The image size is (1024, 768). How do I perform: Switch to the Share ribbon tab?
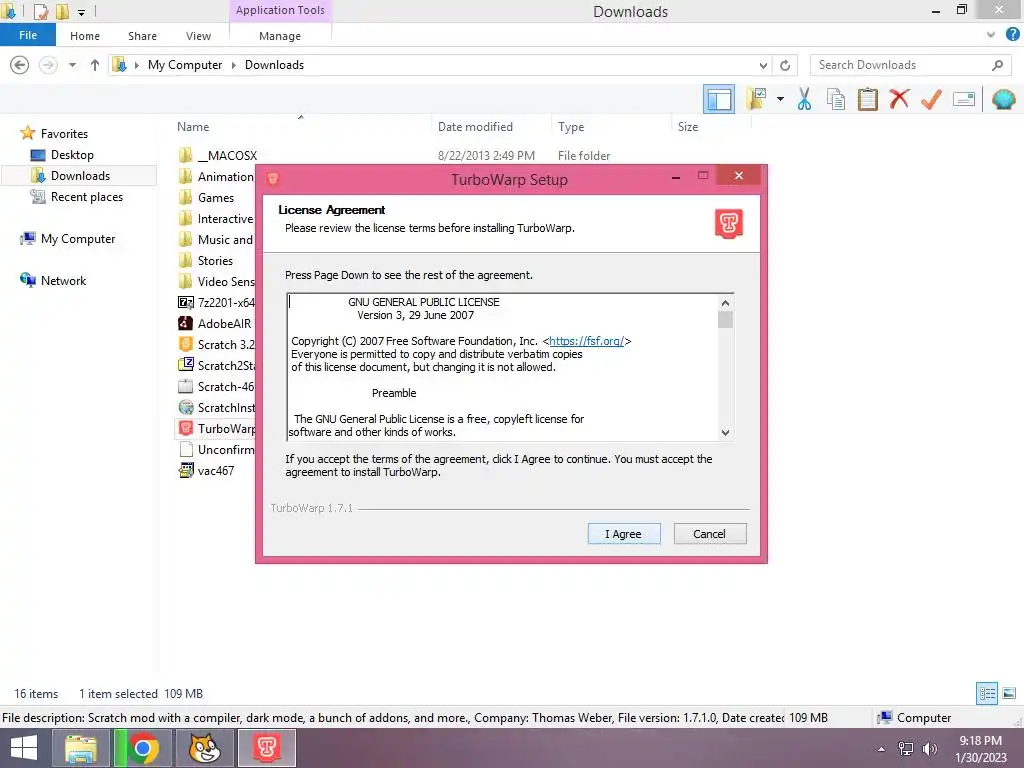point(142,36)
